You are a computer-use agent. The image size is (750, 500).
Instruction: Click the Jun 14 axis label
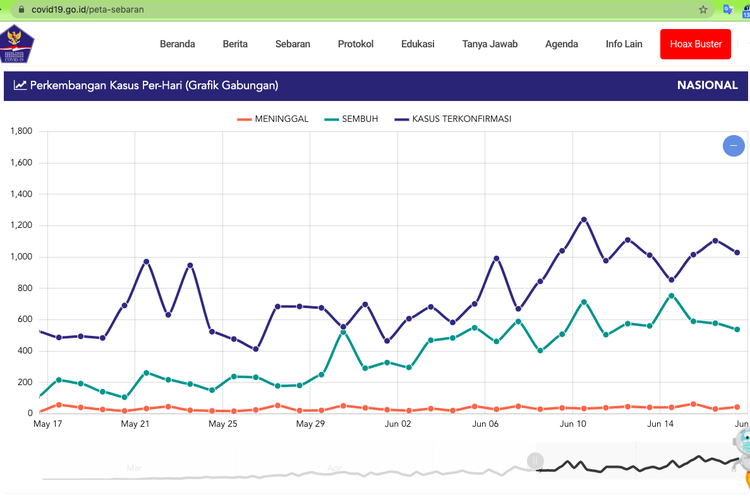(x=660, y=424)
